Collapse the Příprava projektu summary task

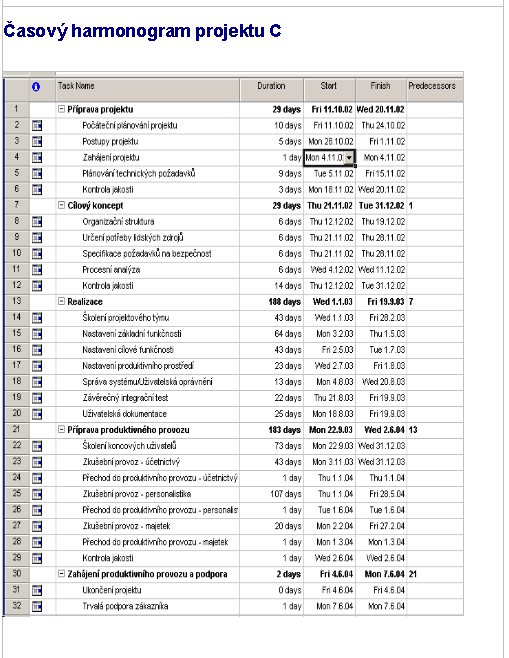(x=61, y=109)
